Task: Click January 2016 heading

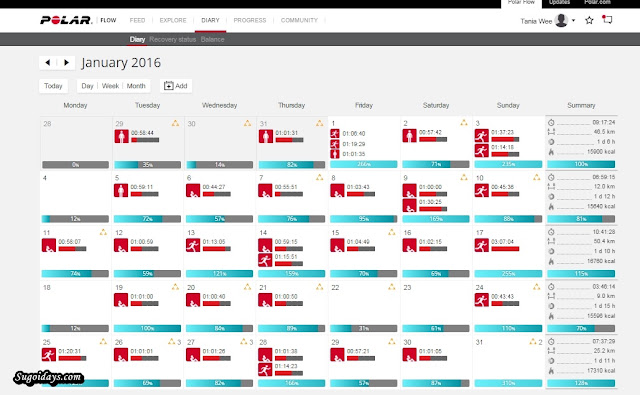Action: coord(121,62)
